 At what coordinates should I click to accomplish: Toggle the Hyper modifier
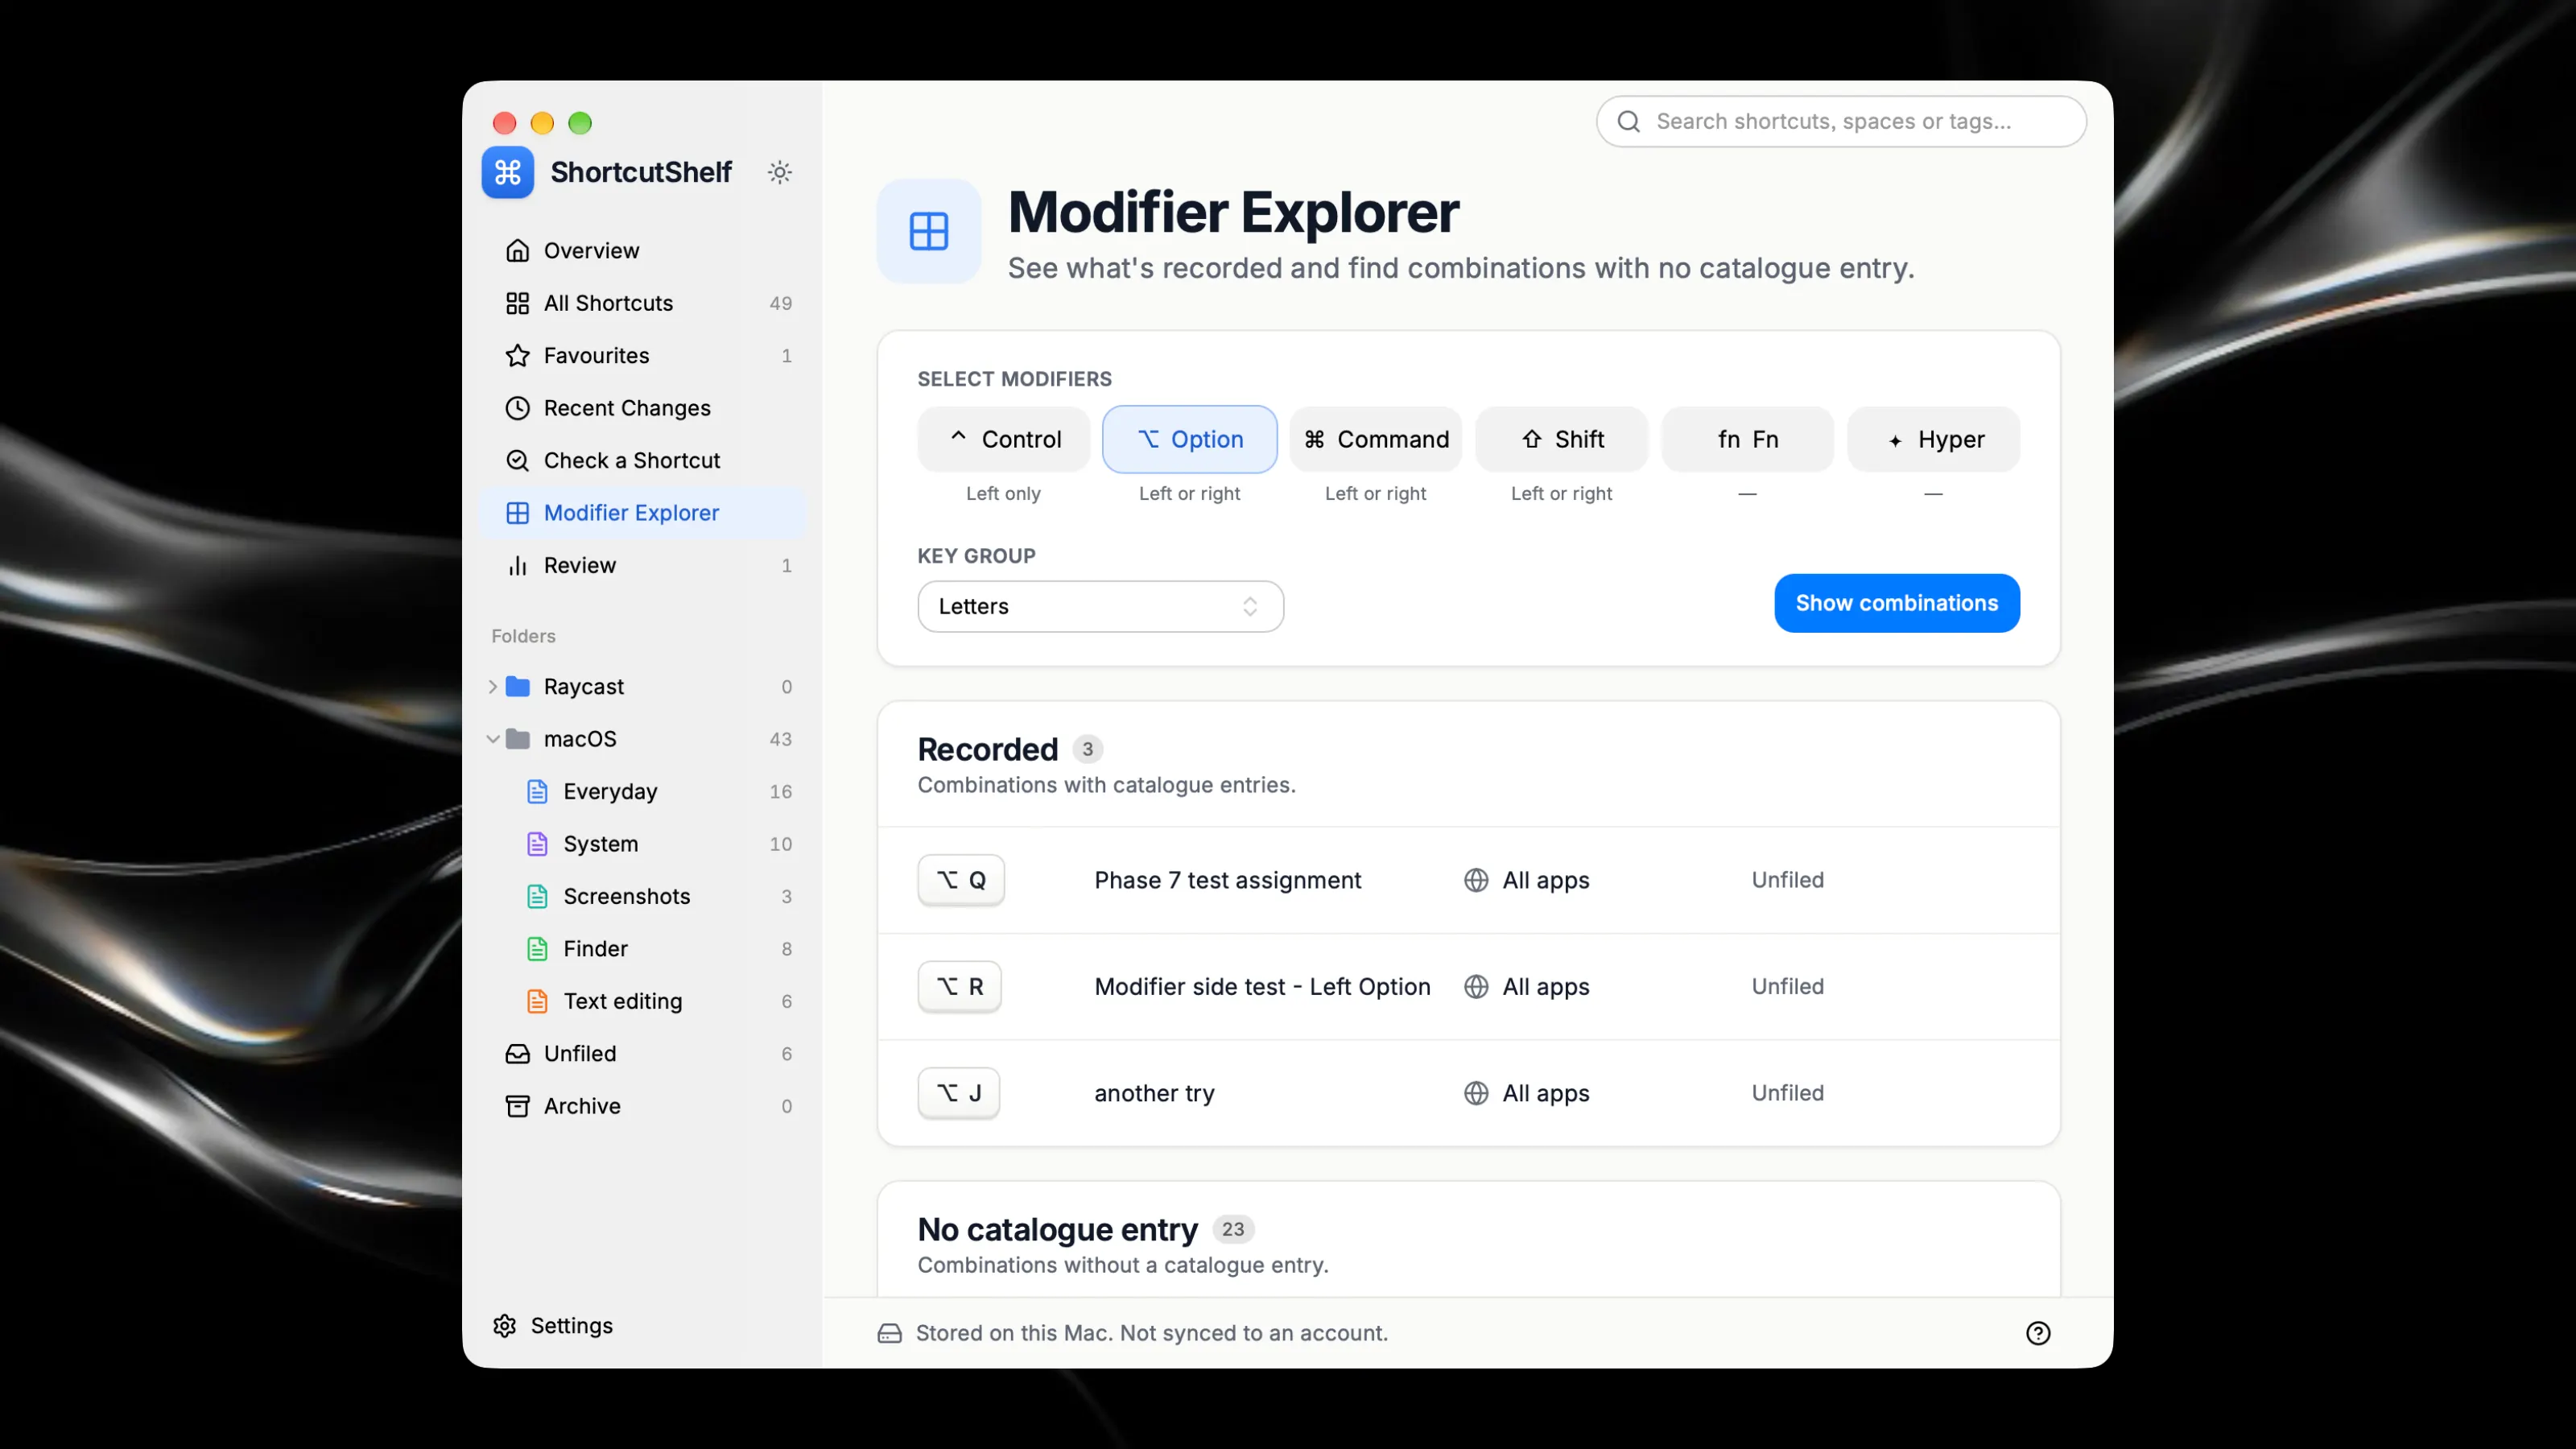coord(1933,439)
